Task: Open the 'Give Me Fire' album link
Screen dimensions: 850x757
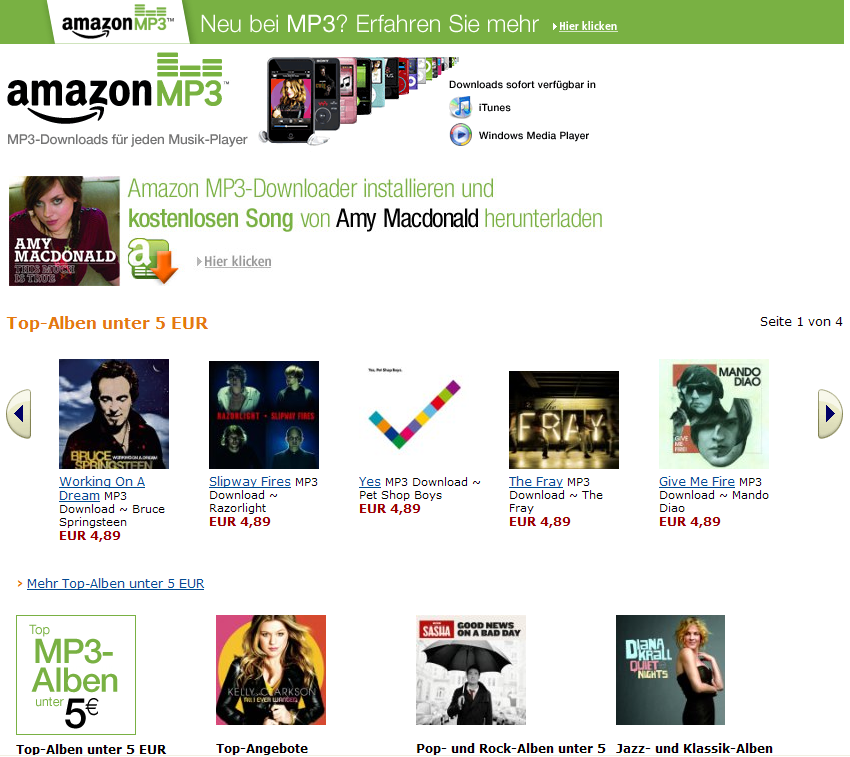Action: point(697,482)
